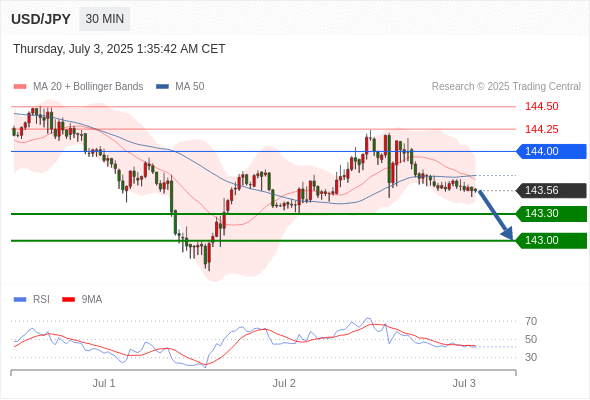Click the RSI 50 level label

(x=531, y=339)
